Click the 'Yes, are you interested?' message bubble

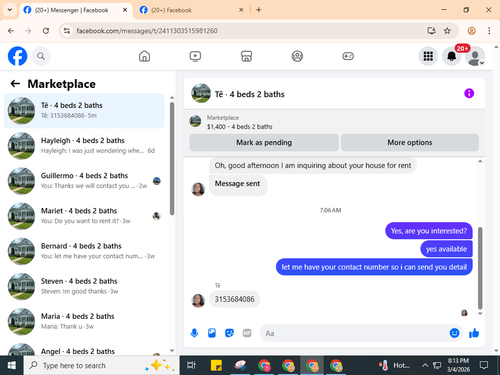pos(429,231)
